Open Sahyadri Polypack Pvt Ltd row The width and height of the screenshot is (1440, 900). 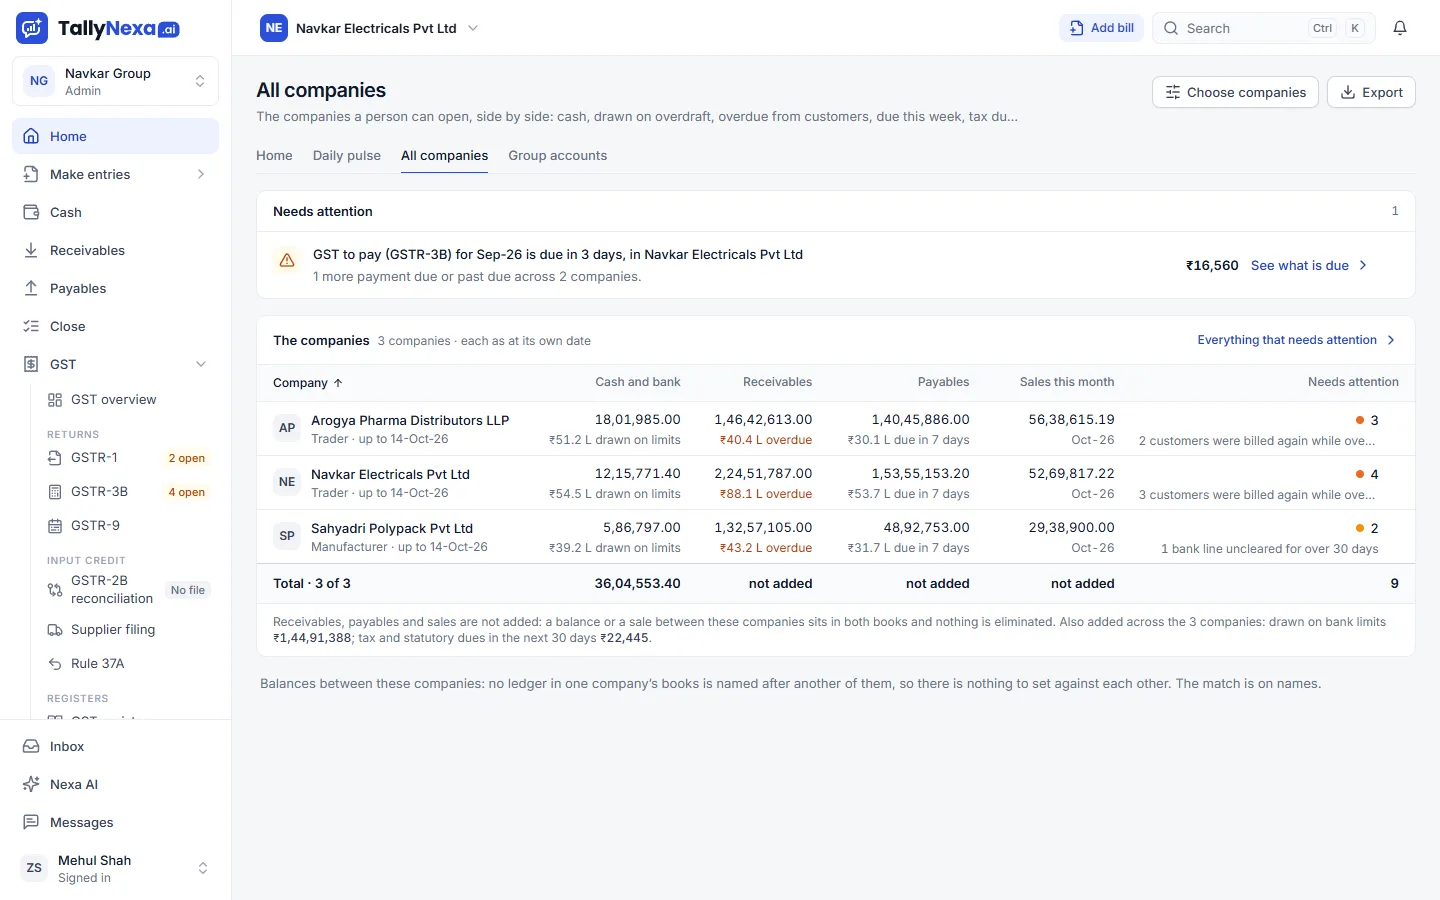pos(836,537)
